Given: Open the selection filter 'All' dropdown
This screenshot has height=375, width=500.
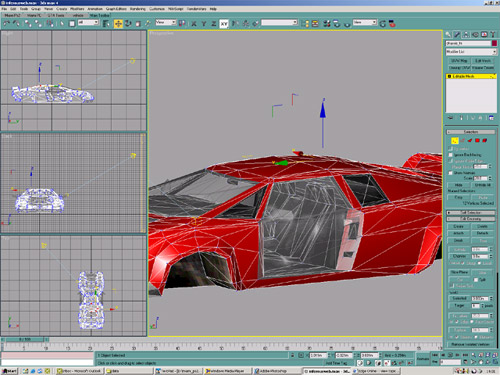Looking at the screenshot, I should 88,22.
